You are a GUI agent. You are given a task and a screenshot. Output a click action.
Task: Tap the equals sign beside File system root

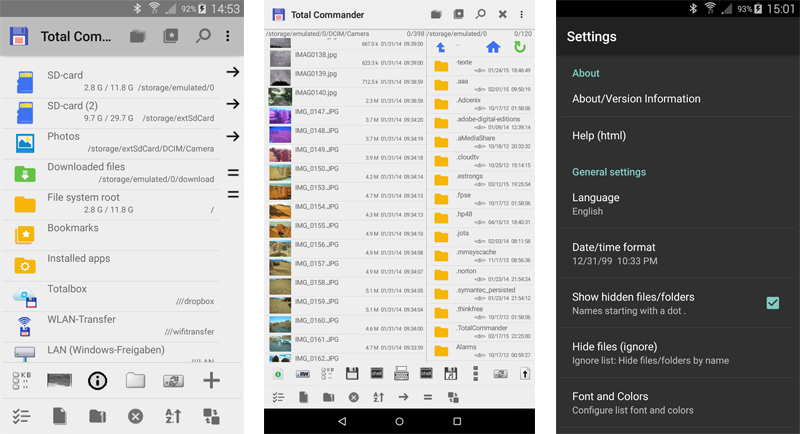[x=233, y=194]
